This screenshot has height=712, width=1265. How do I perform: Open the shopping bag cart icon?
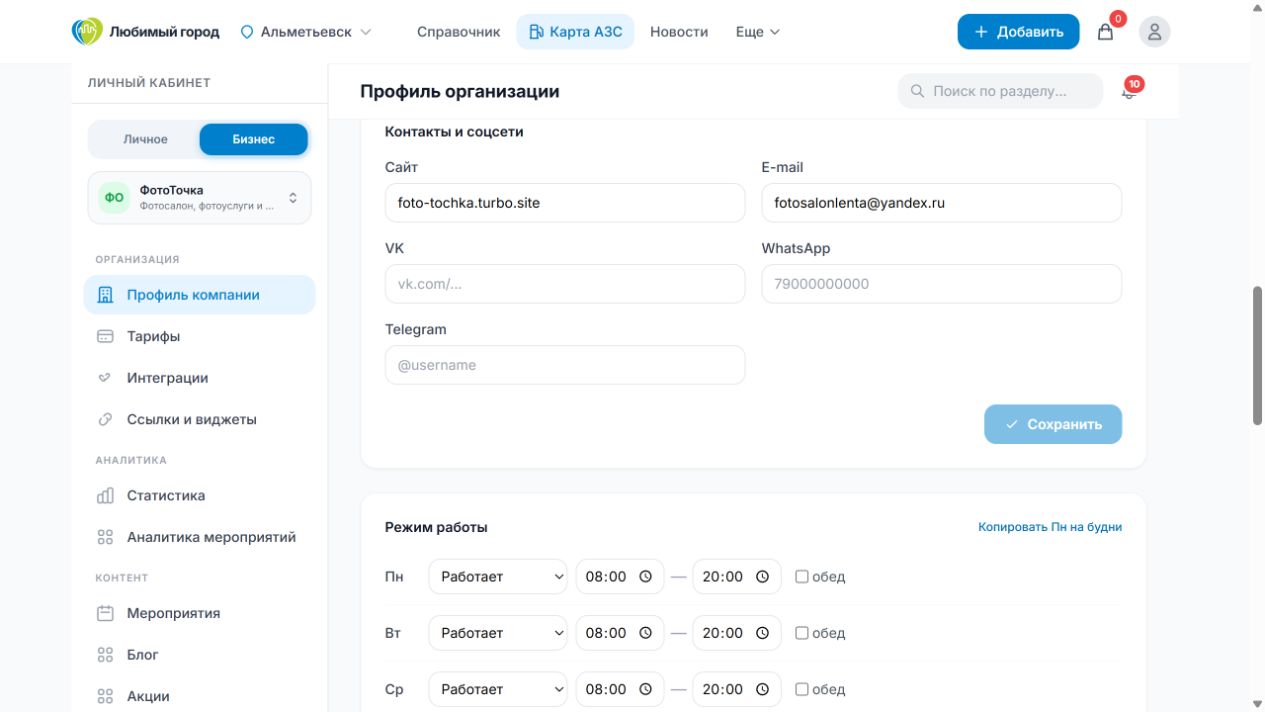click(1105, 32)
